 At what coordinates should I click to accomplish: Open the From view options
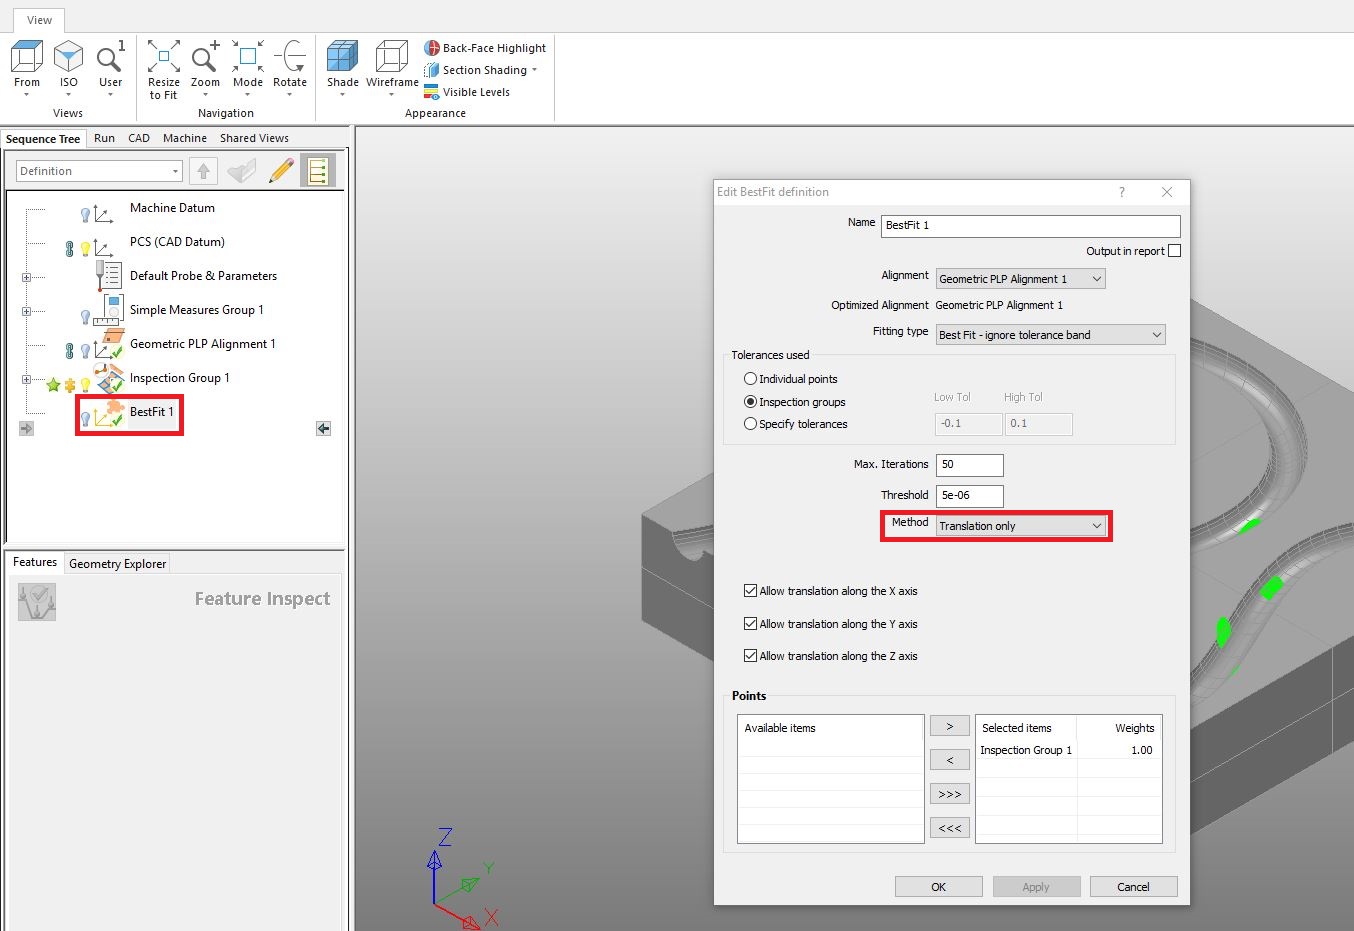tap(27, 68)
